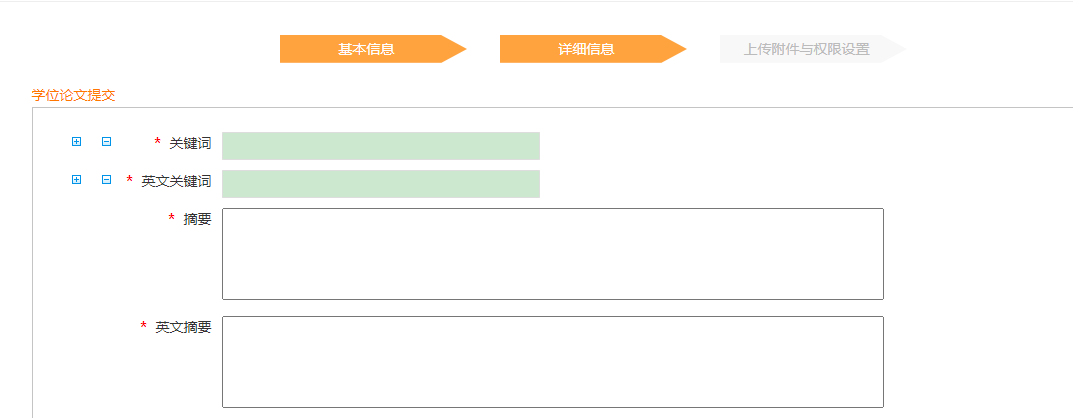Click the 英文关键词 field label
Image resolution: width=1073 pixels, height=418 pixels.
point(176,182)
